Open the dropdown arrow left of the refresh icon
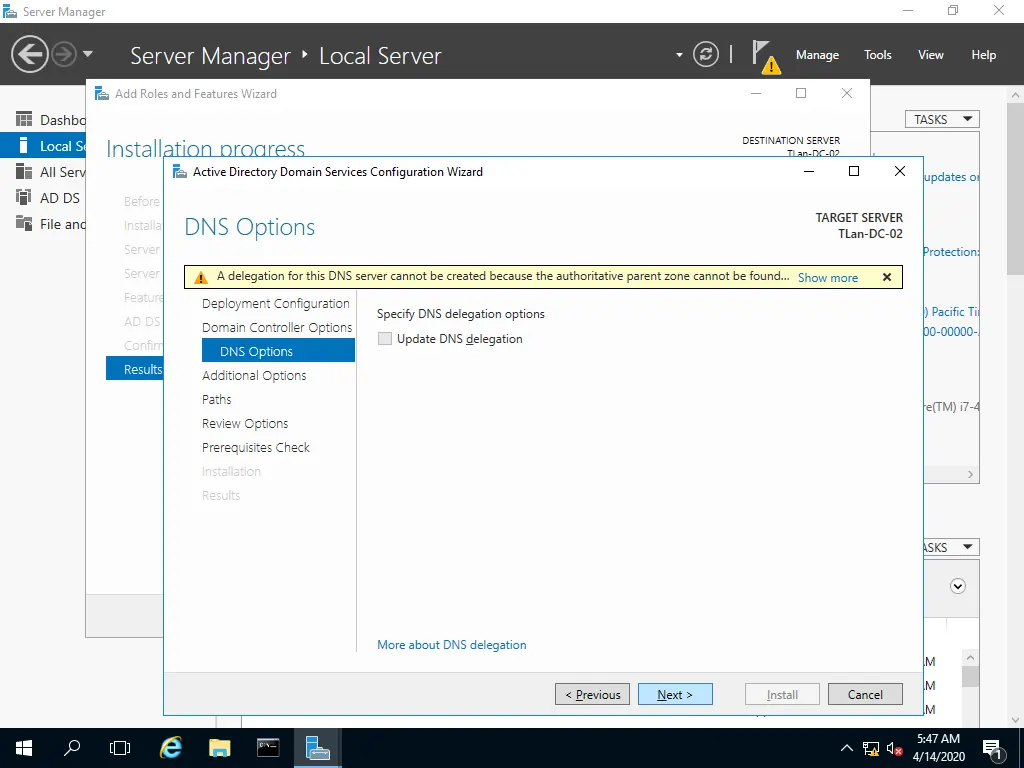This screenshot has height=768, width=1024. 679,55
